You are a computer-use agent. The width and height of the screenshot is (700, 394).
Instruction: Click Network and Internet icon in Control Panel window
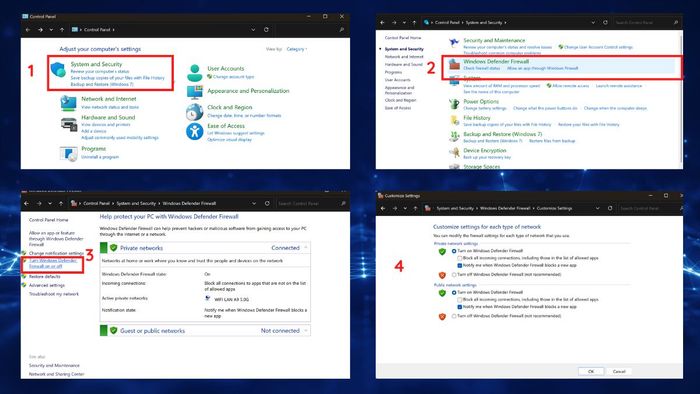click(x=68, y=103)
